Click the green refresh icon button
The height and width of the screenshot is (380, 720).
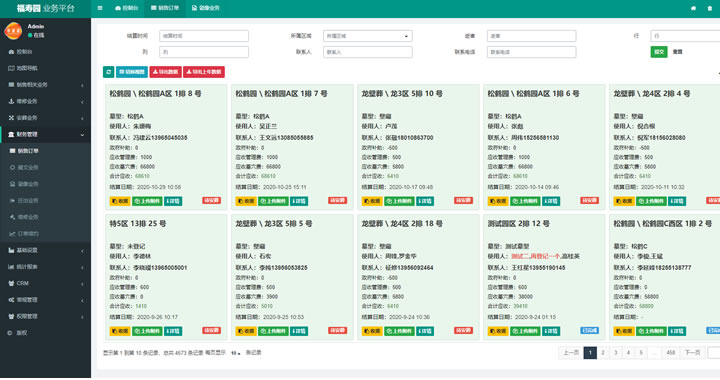108,72
